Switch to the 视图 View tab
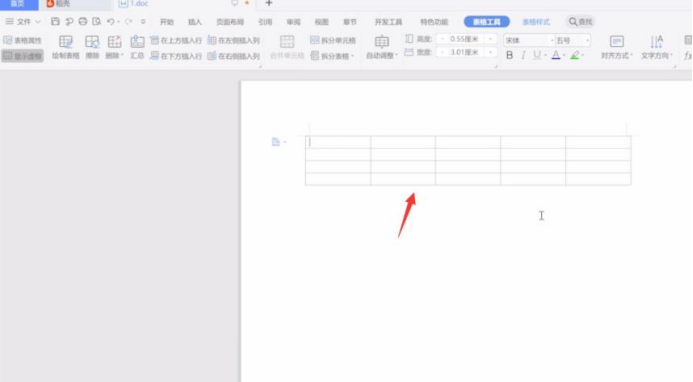This screenshot has width=693, height=382. [321, 22]
